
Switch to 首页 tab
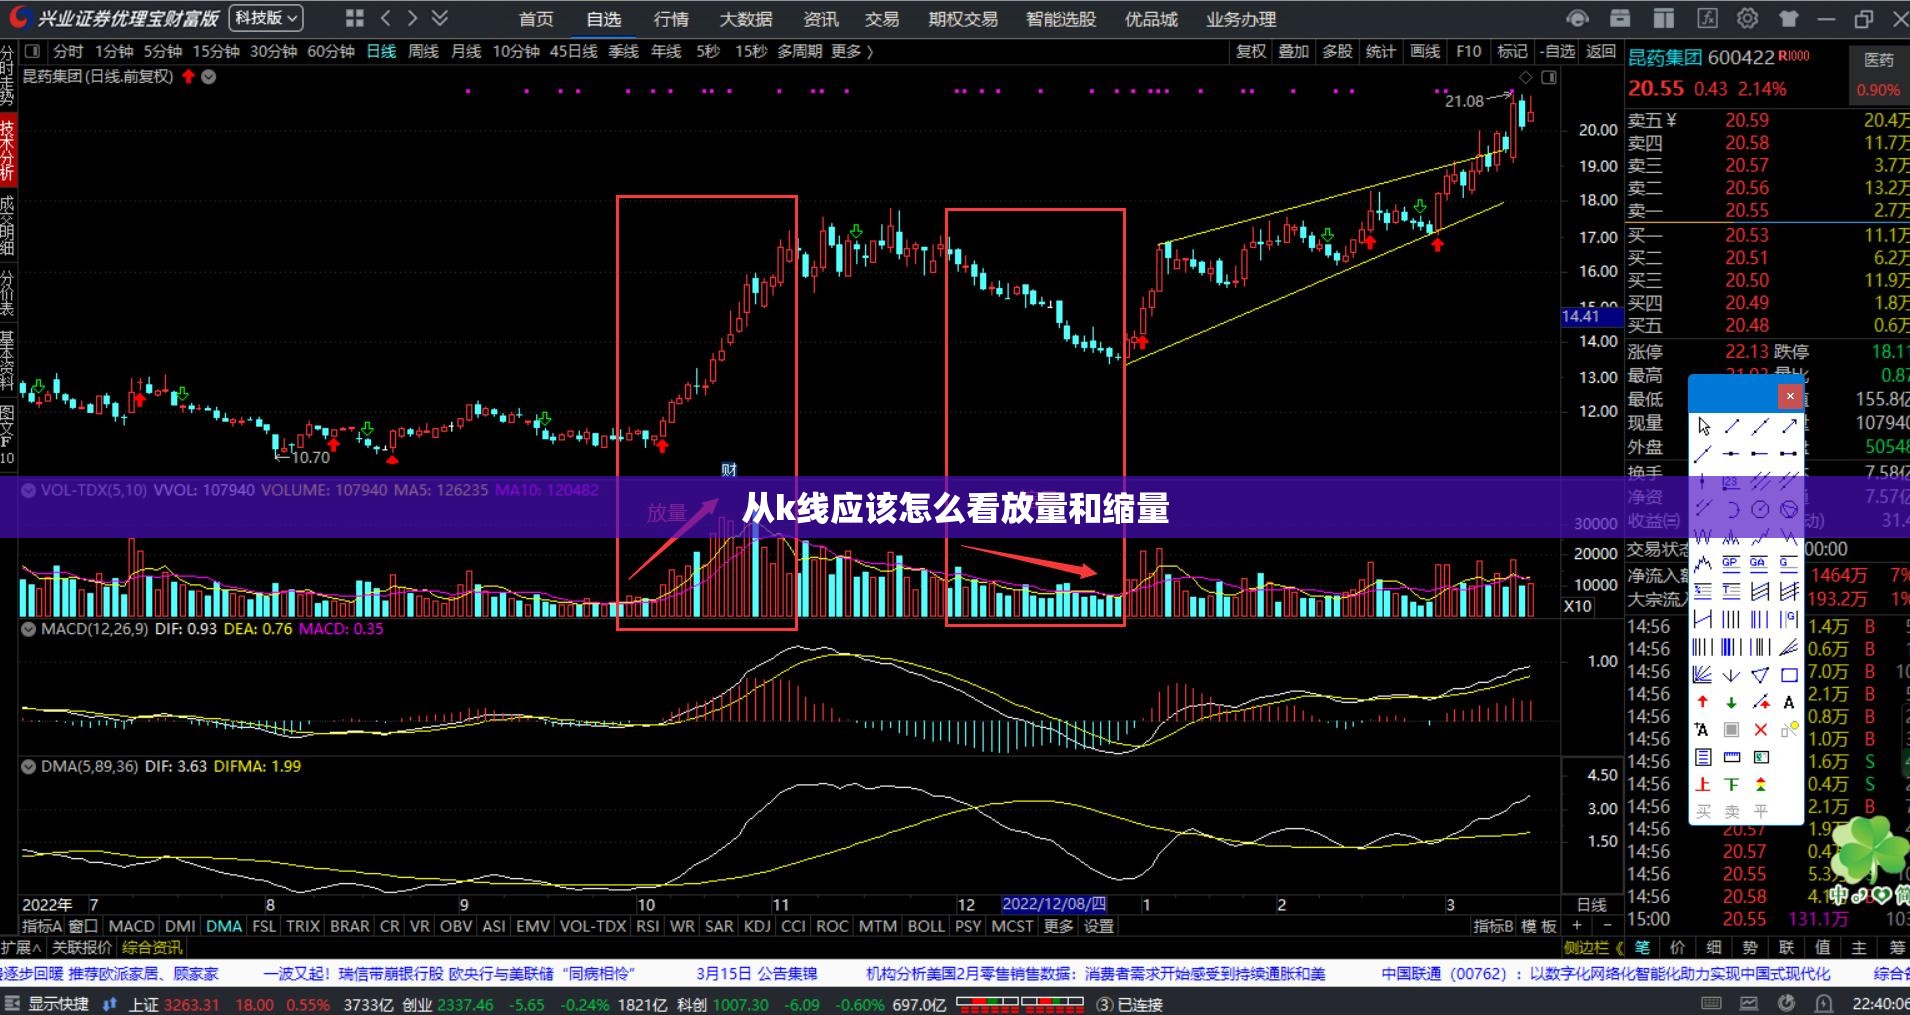click(536, 19)
